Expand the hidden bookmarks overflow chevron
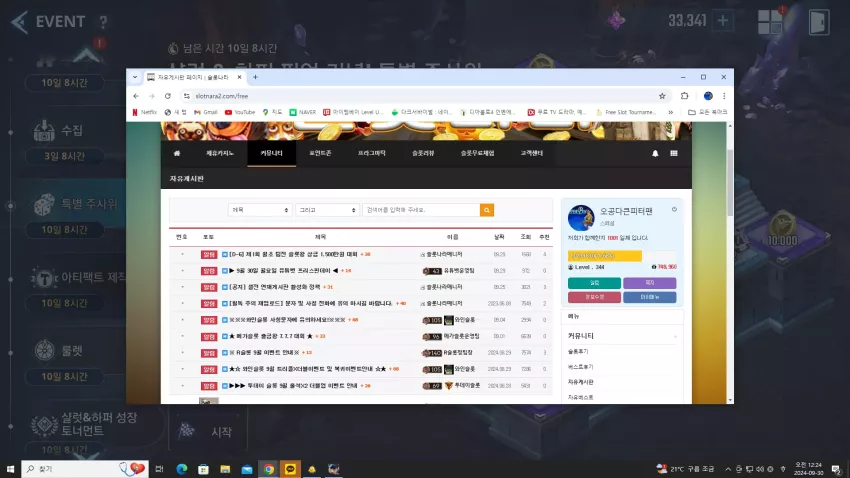Image resolution: width=850 pixels, height=478 pixels. [671, 112]
